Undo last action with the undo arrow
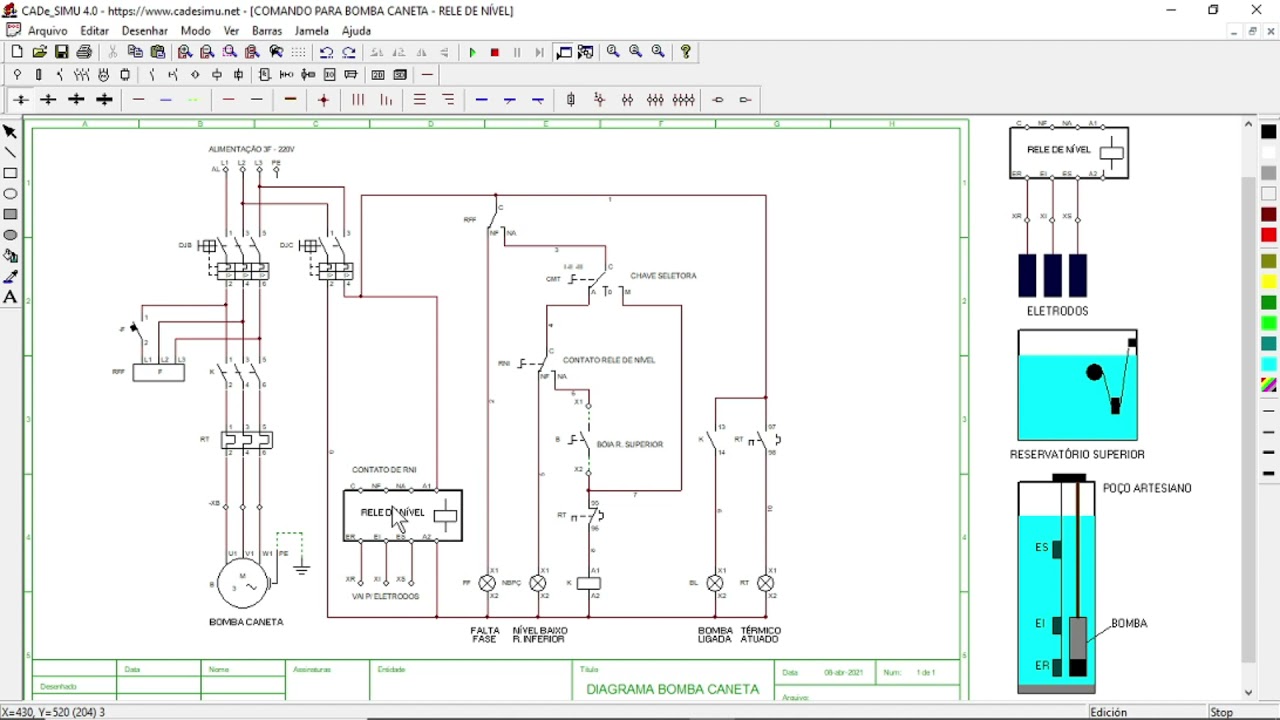The image size is (1280, 720). tap(326, 52)
